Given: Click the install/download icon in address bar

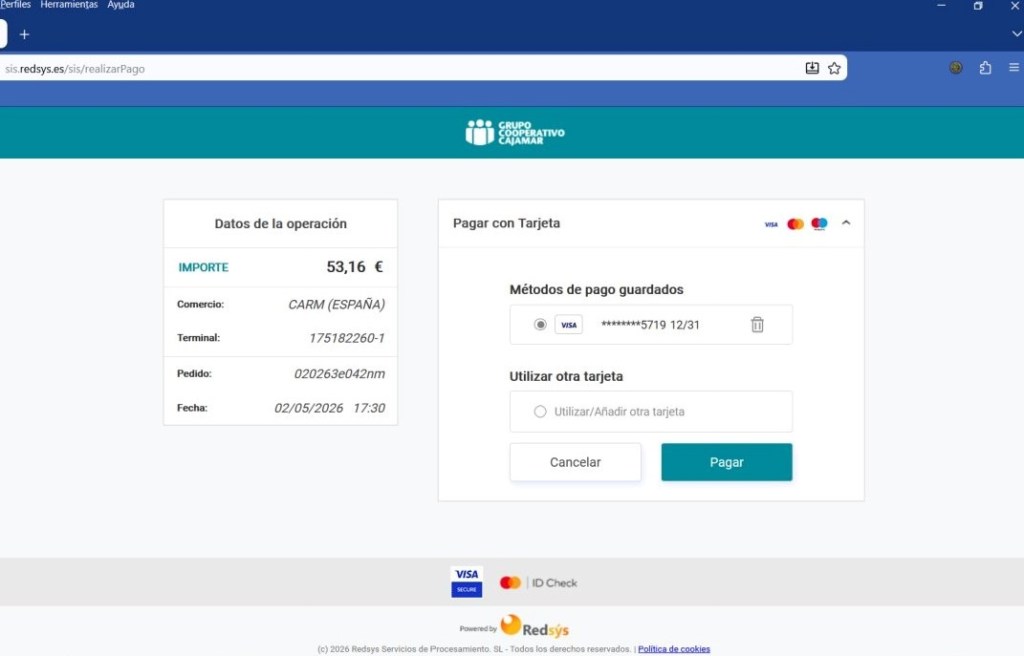Looking at the screenshot, I should click(x=812, y=68).
